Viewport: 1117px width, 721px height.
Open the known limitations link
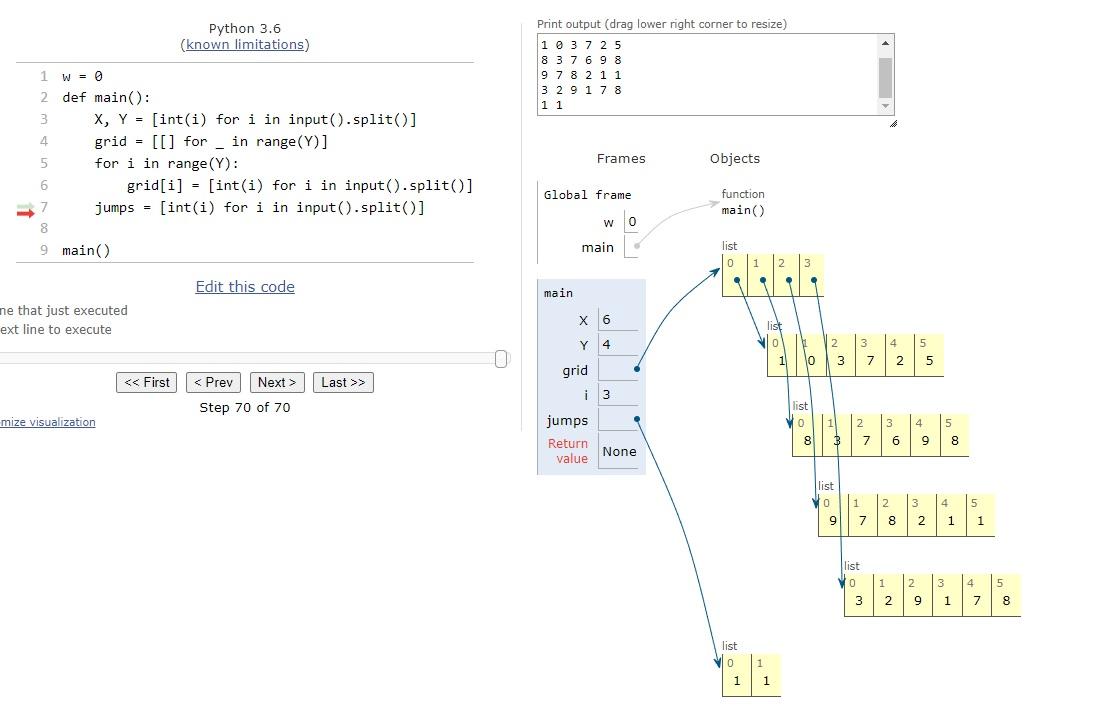243,44
